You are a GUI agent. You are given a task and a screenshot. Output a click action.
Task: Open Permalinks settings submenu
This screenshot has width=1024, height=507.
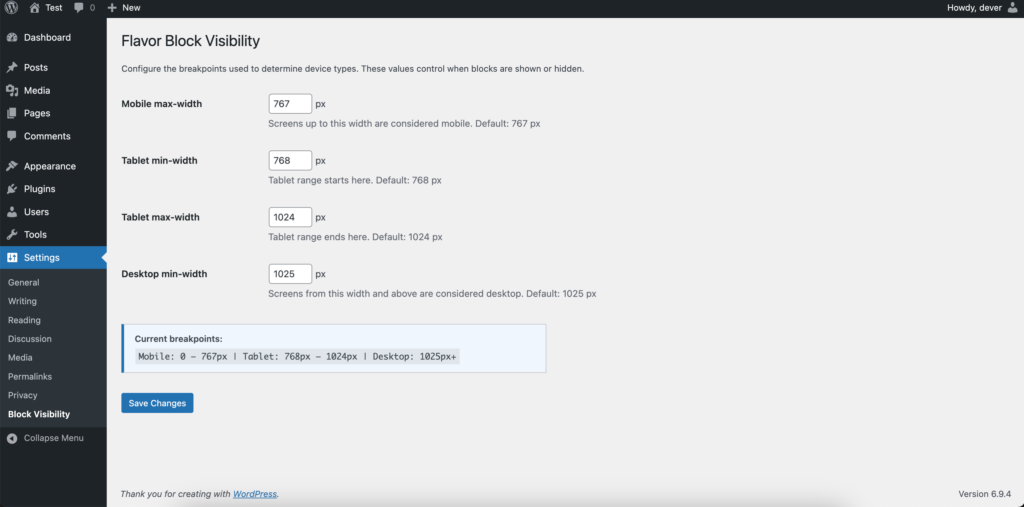point(30,376)
